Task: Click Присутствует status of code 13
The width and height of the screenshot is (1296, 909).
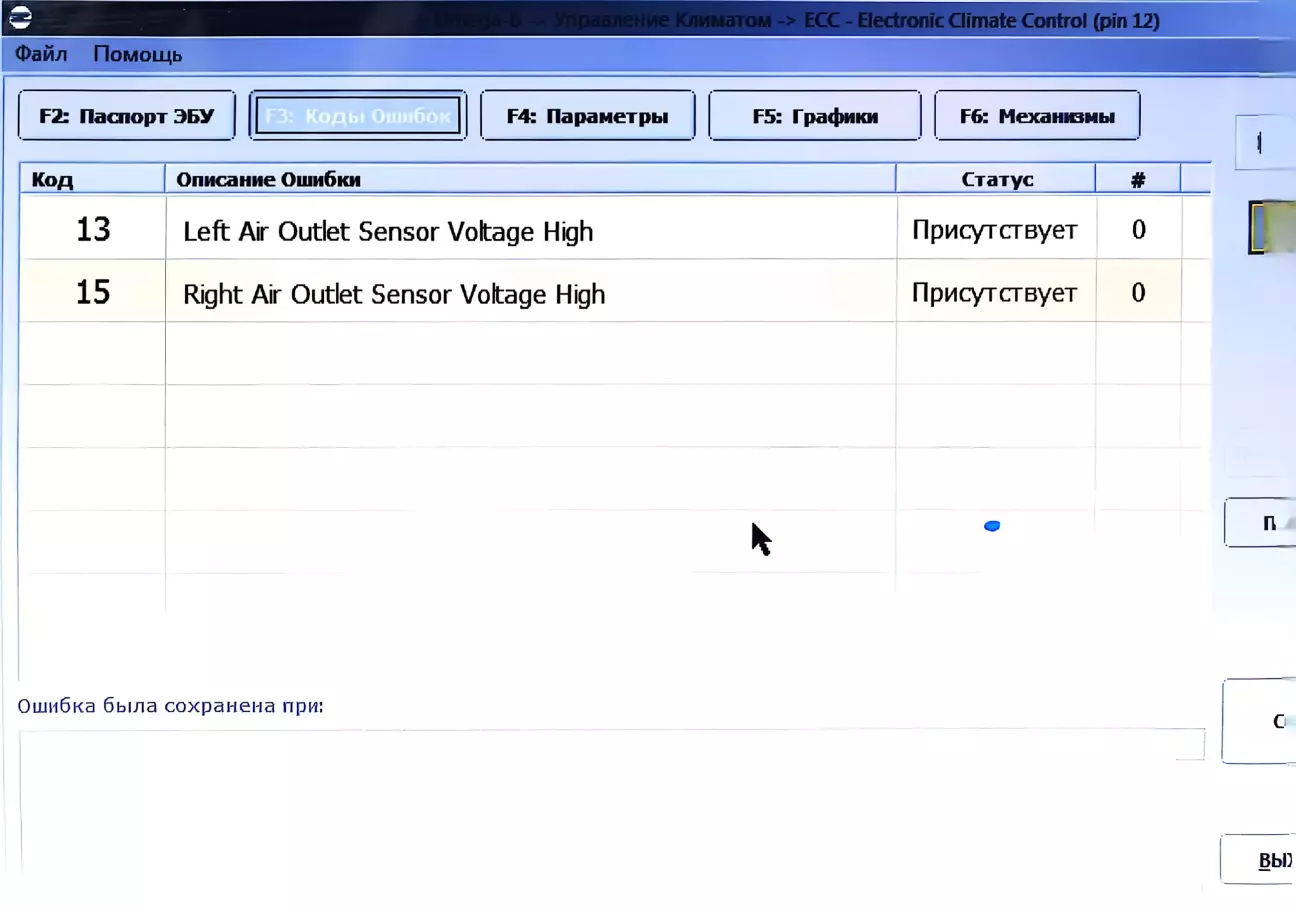Action: coord(994,230)
